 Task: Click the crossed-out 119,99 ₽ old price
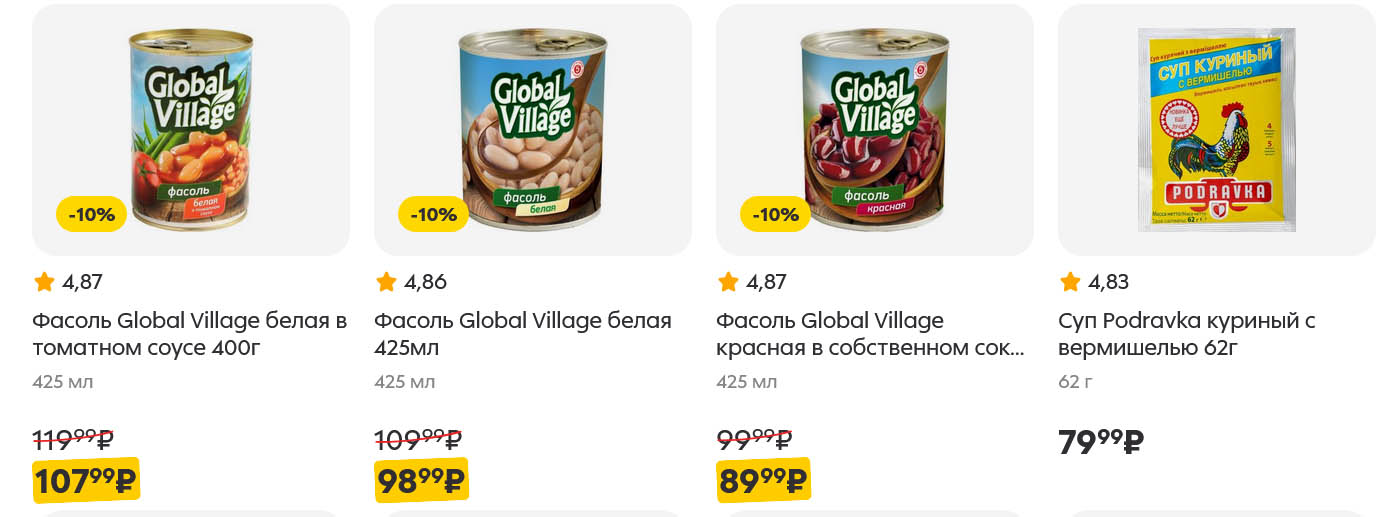tap(73, 439)
